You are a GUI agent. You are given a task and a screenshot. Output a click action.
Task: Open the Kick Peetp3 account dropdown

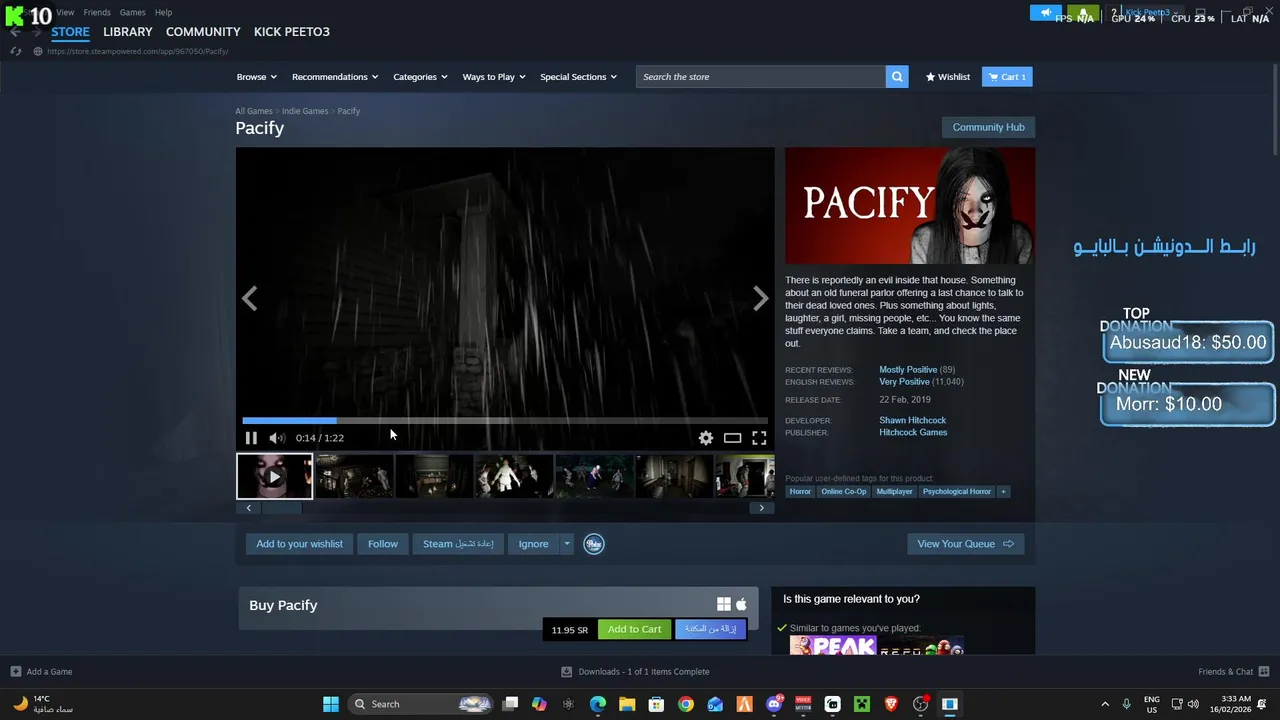(1151, 13)
